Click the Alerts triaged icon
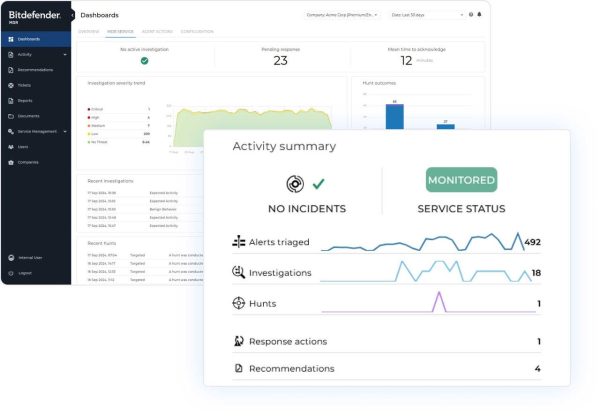This screenshot has width=600, height=416. [239, 242]
